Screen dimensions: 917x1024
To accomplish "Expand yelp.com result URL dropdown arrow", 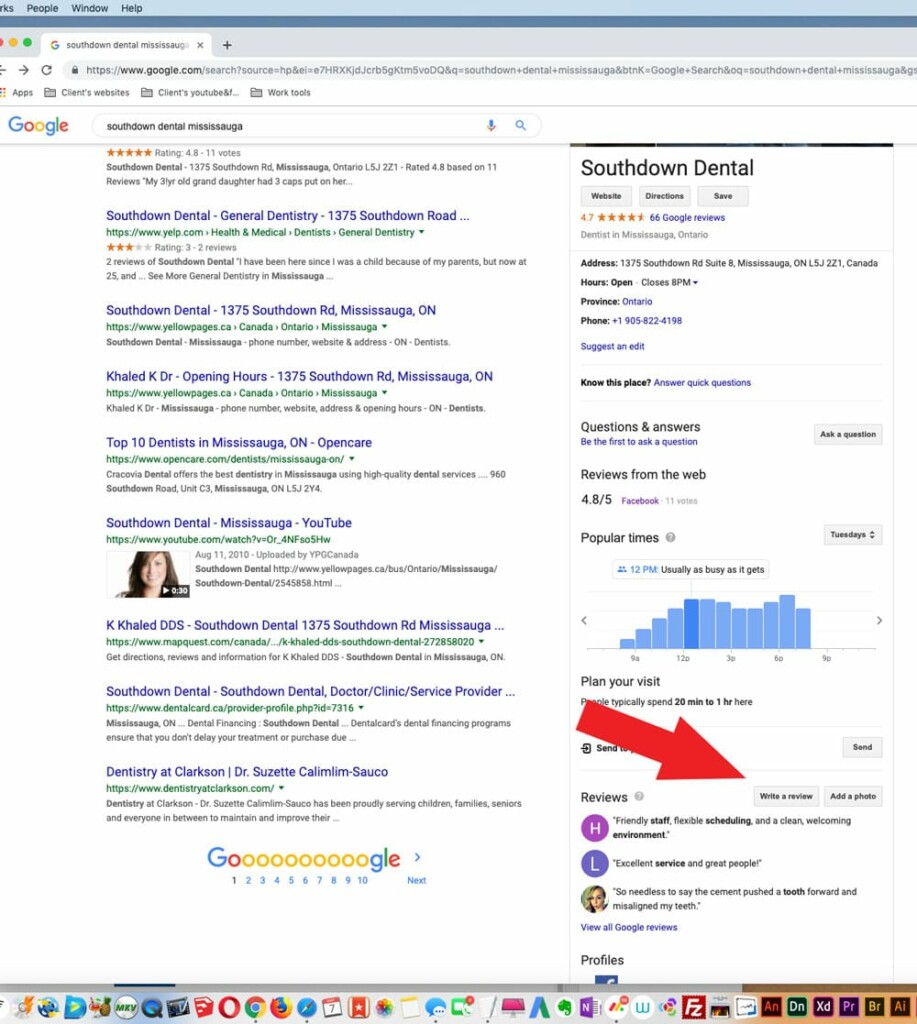I will (x=421, y=232).
